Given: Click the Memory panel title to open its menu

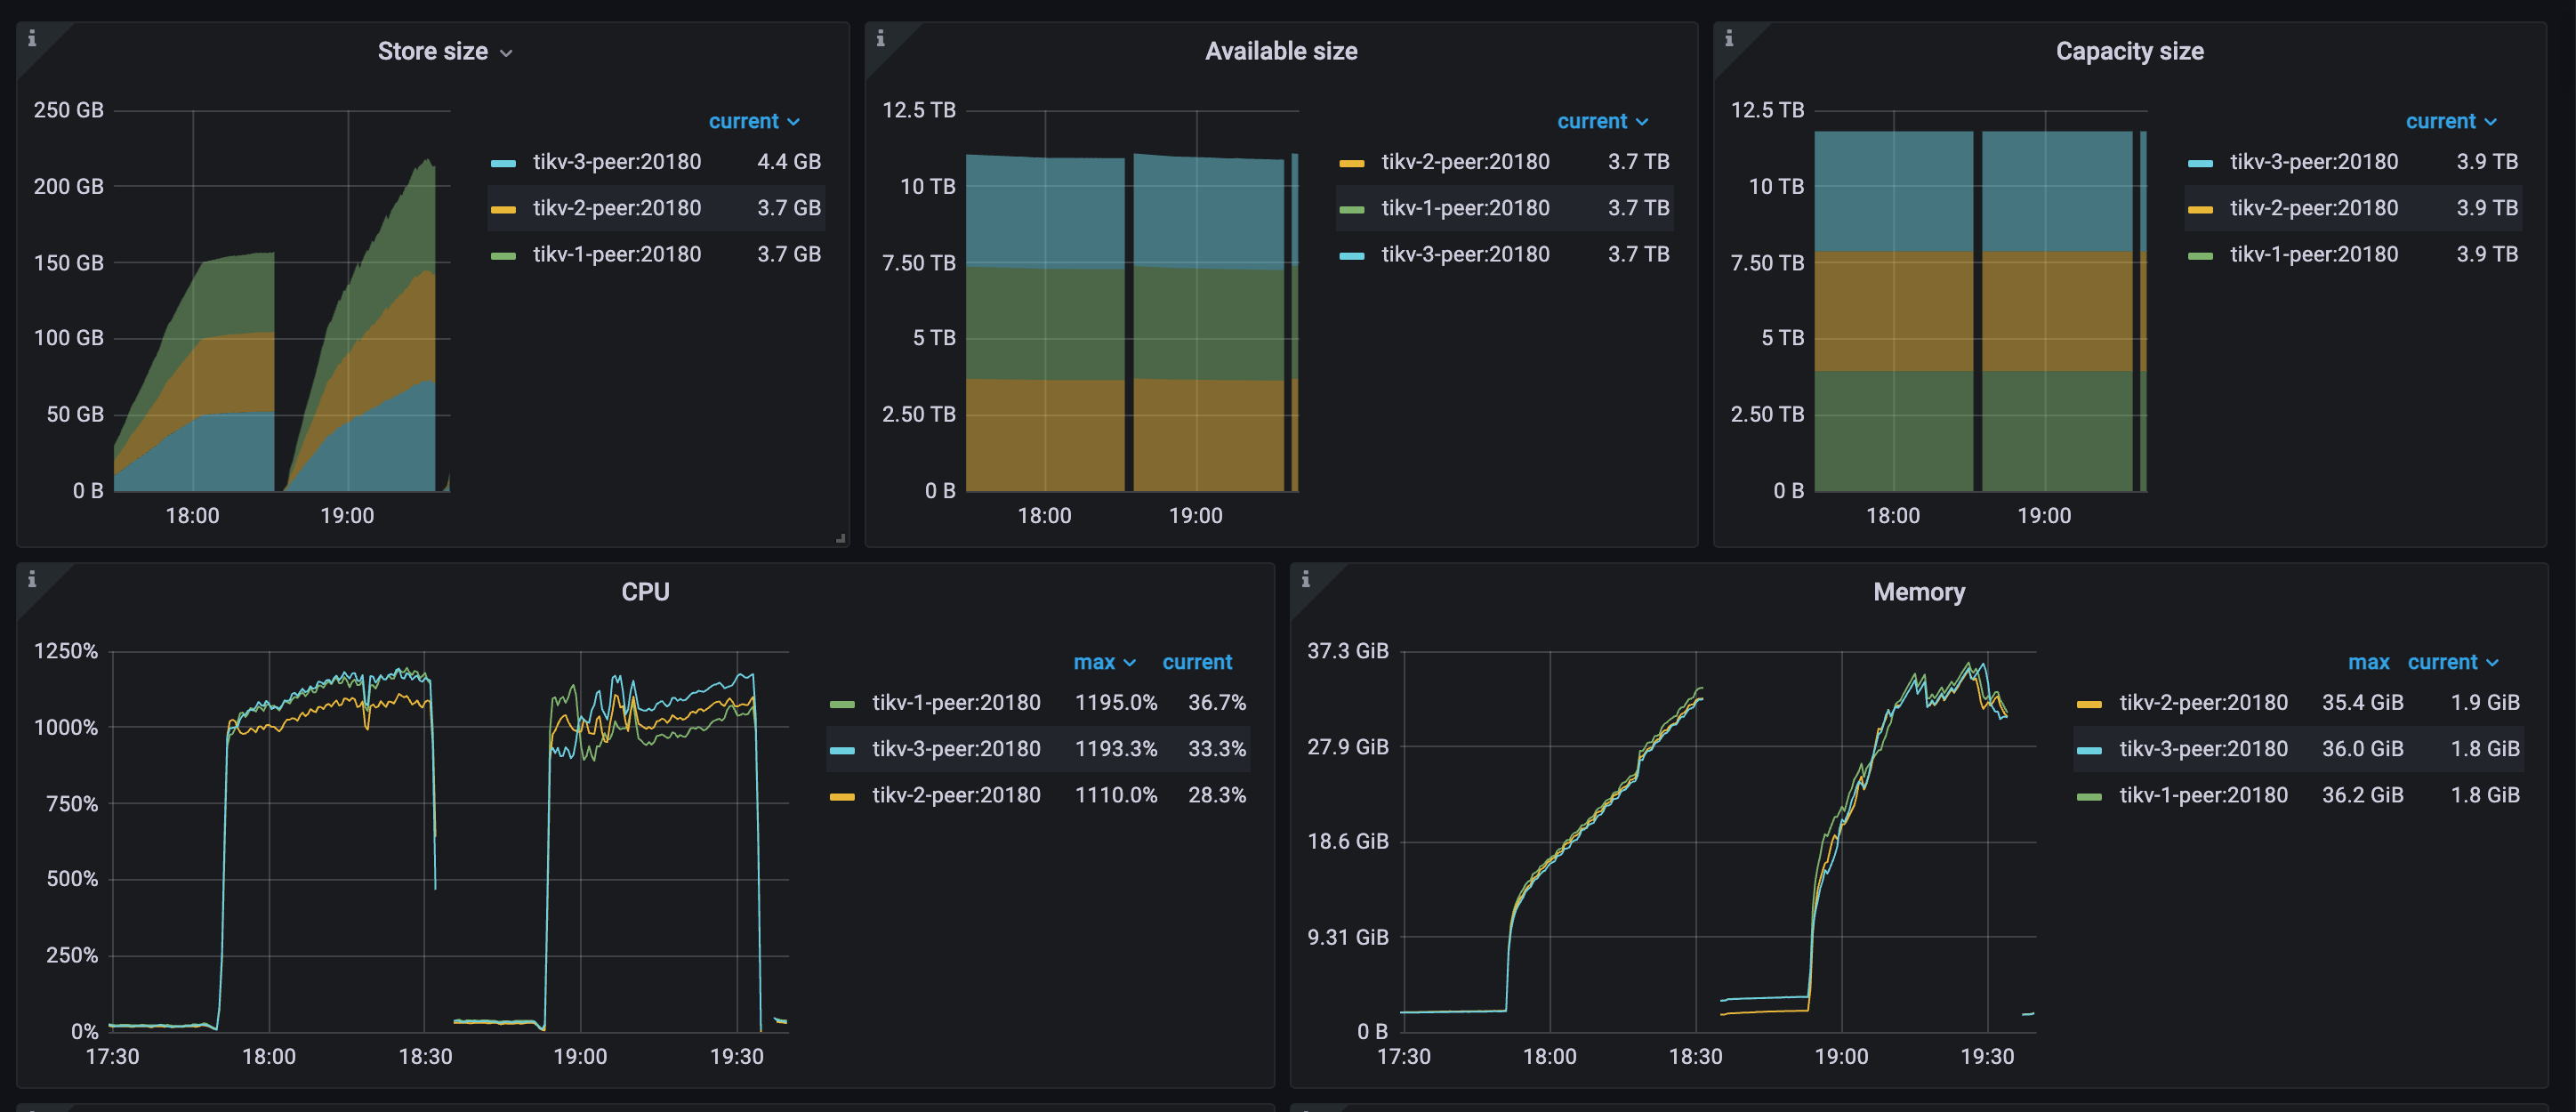Looking at the screenshot, I should [1918, 591].
